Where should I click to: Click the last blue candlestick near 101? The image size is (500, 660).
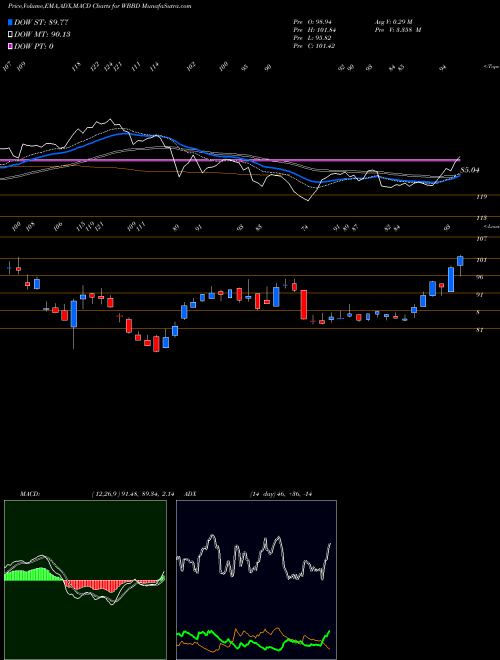pyautogui.click(x=460, y=261)
